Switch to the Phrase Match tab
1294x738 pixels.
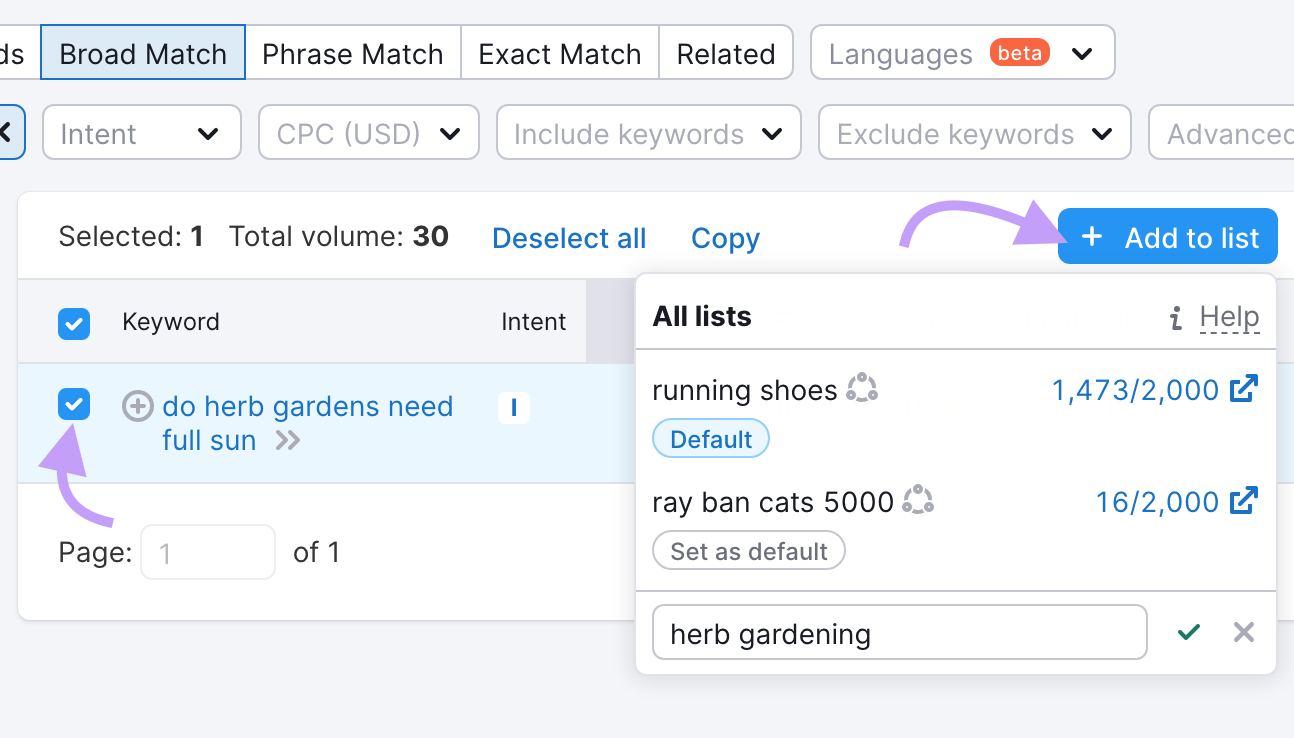(353, 52)
